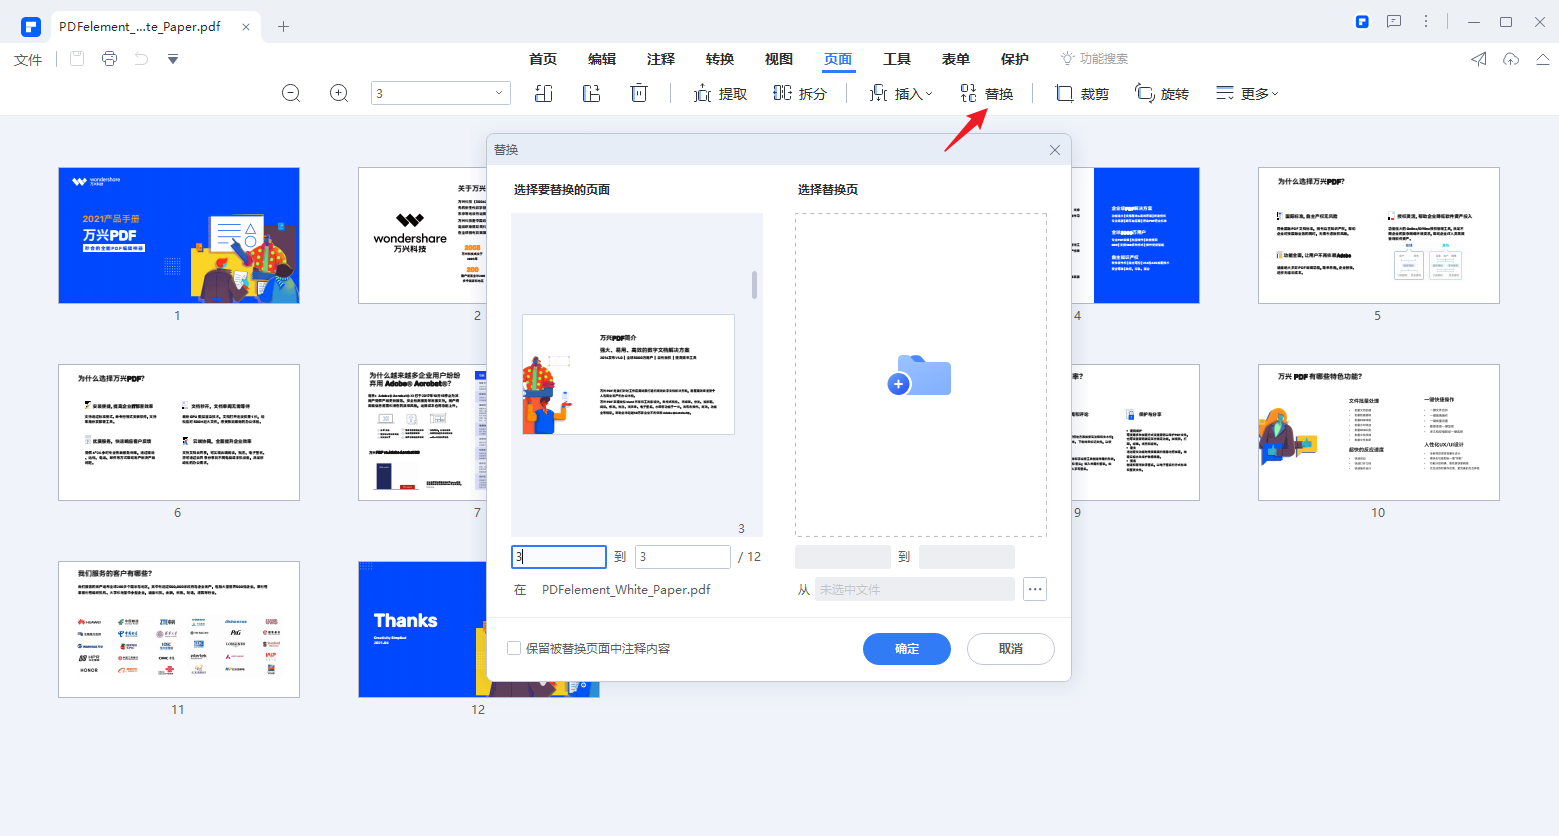Click the delete page trash icon

click(639, 92)
